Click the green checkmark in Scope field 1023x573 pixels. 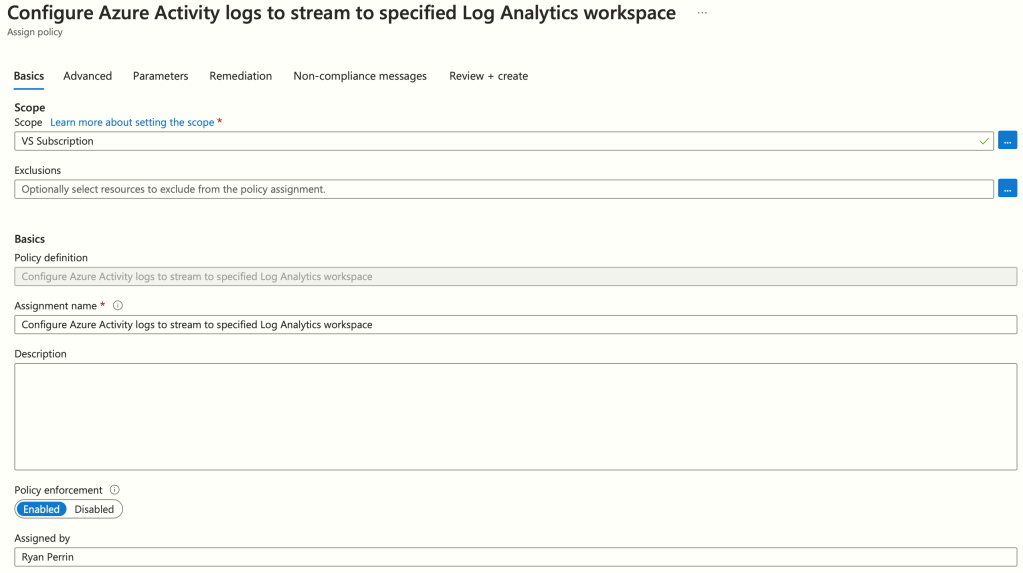(985, 141)
